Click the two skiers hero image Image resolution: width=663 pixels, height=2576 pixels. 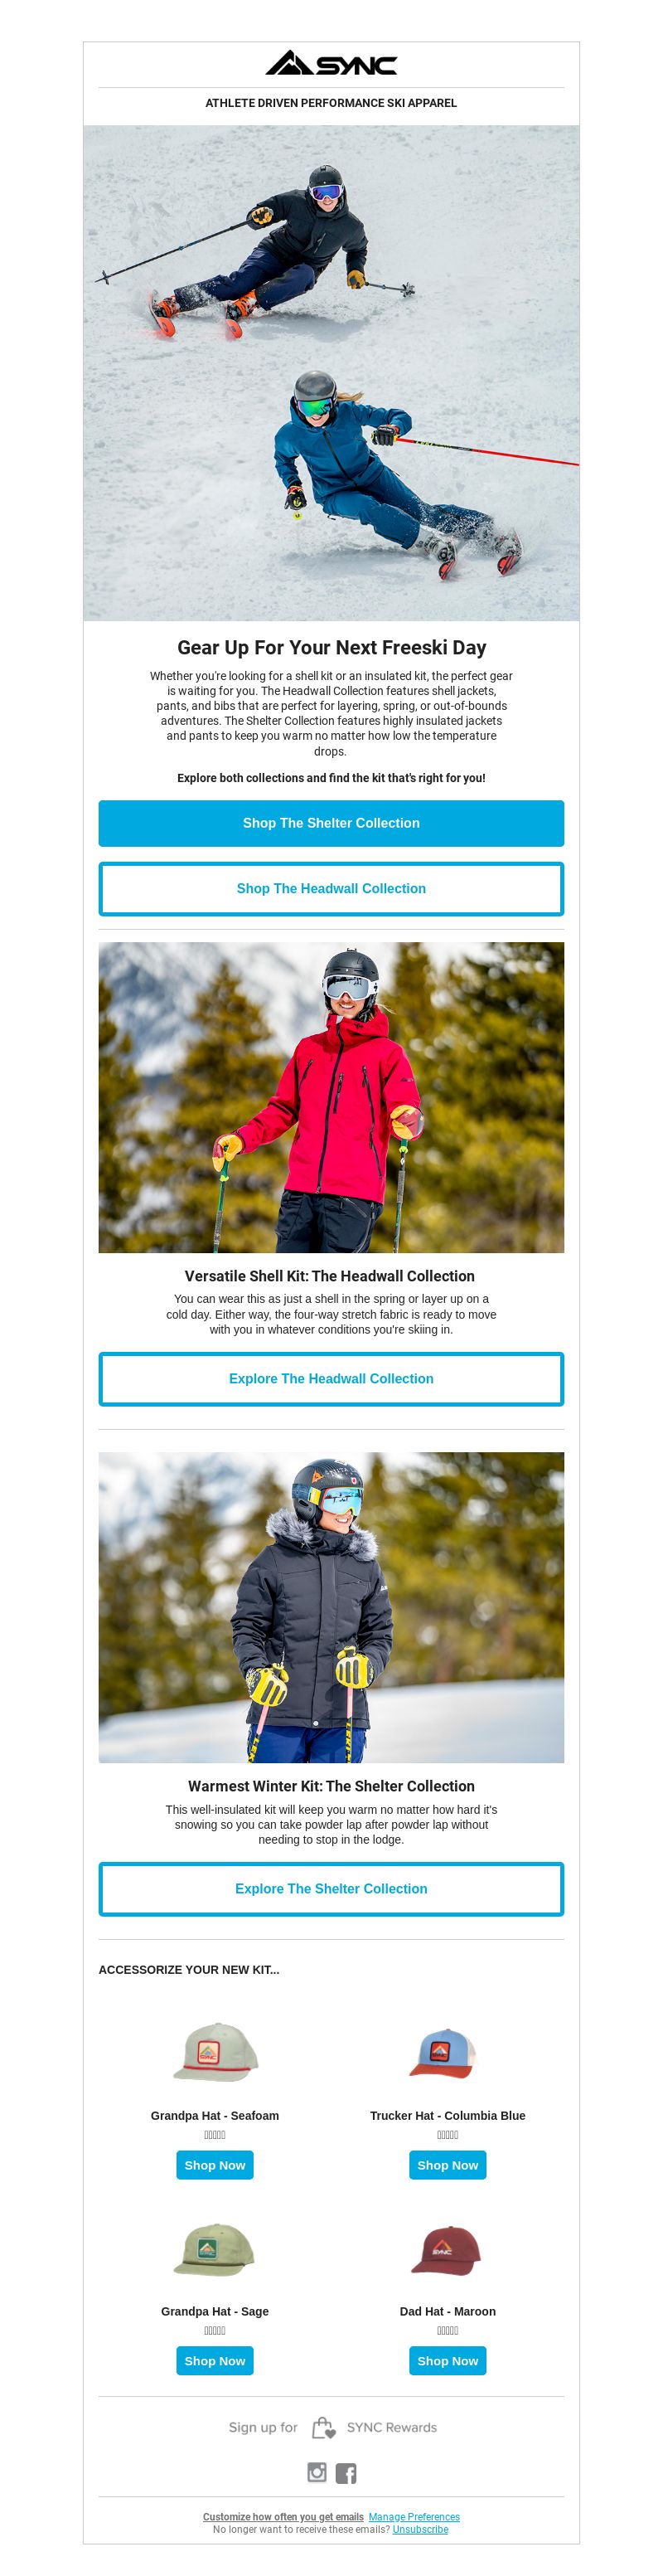tap(331, 373)
